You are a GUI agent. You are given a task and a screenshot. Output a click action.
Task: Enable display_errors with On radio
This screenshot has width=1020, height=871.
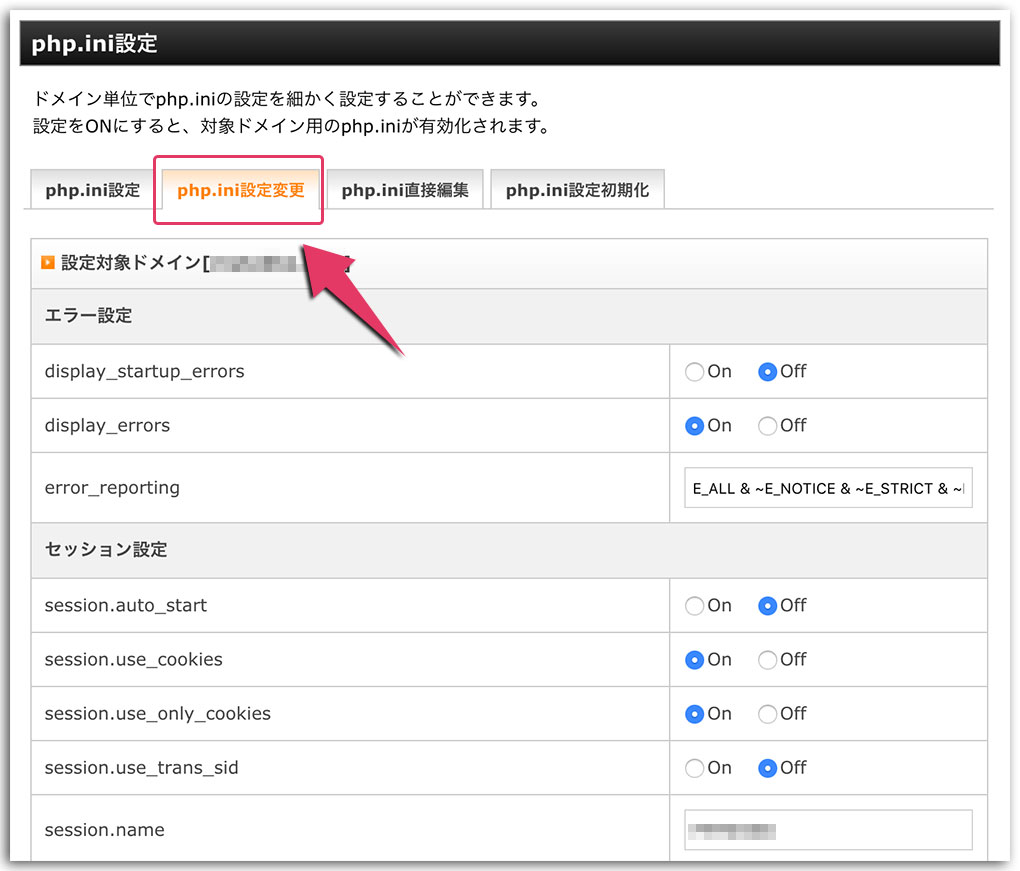[x=694, y=426]
